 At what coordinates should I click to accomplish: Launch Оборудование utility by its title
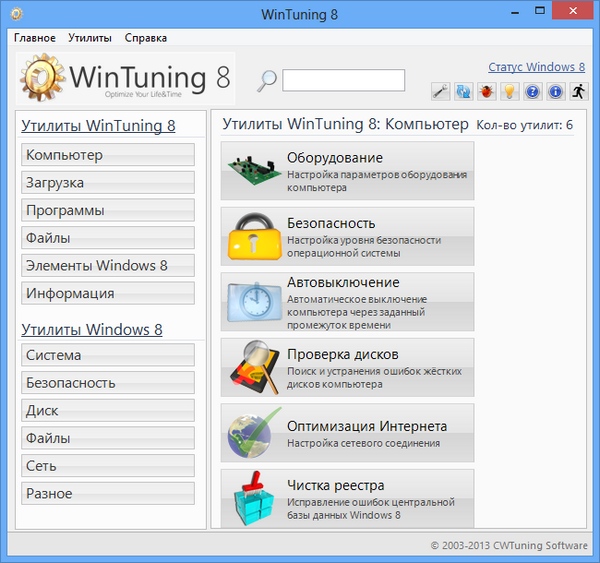tap(335, 158)
